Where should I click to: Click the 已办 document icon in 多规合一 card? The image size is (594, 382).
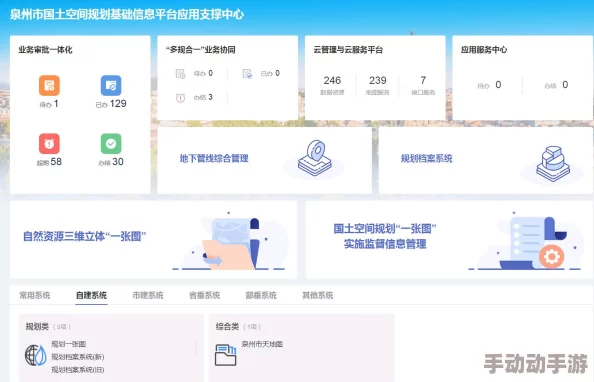click(247, 74)
